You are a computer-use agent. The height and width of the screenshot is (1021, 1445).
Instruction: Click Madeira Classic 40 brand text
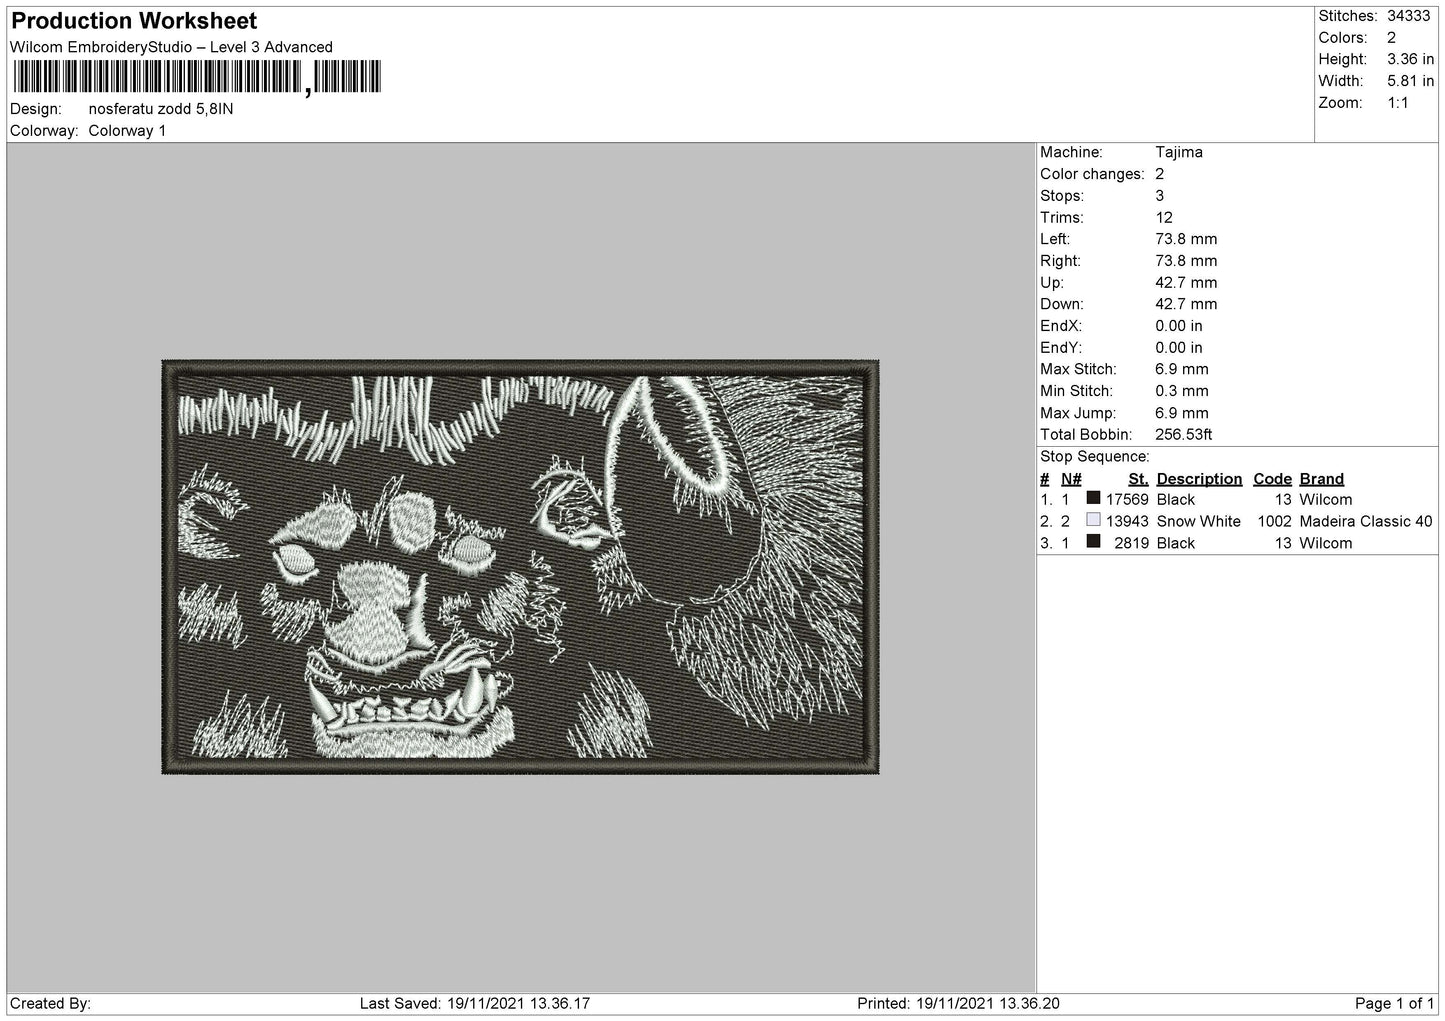[x=1366, y=522]
